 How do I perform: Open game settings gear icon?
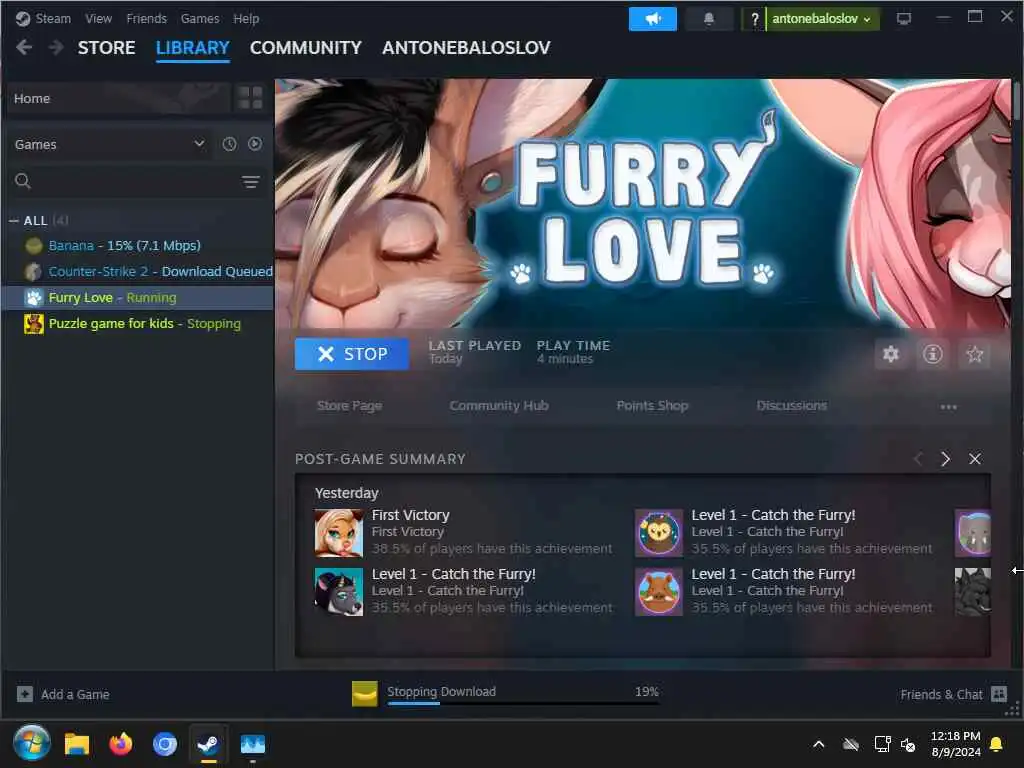891,354
